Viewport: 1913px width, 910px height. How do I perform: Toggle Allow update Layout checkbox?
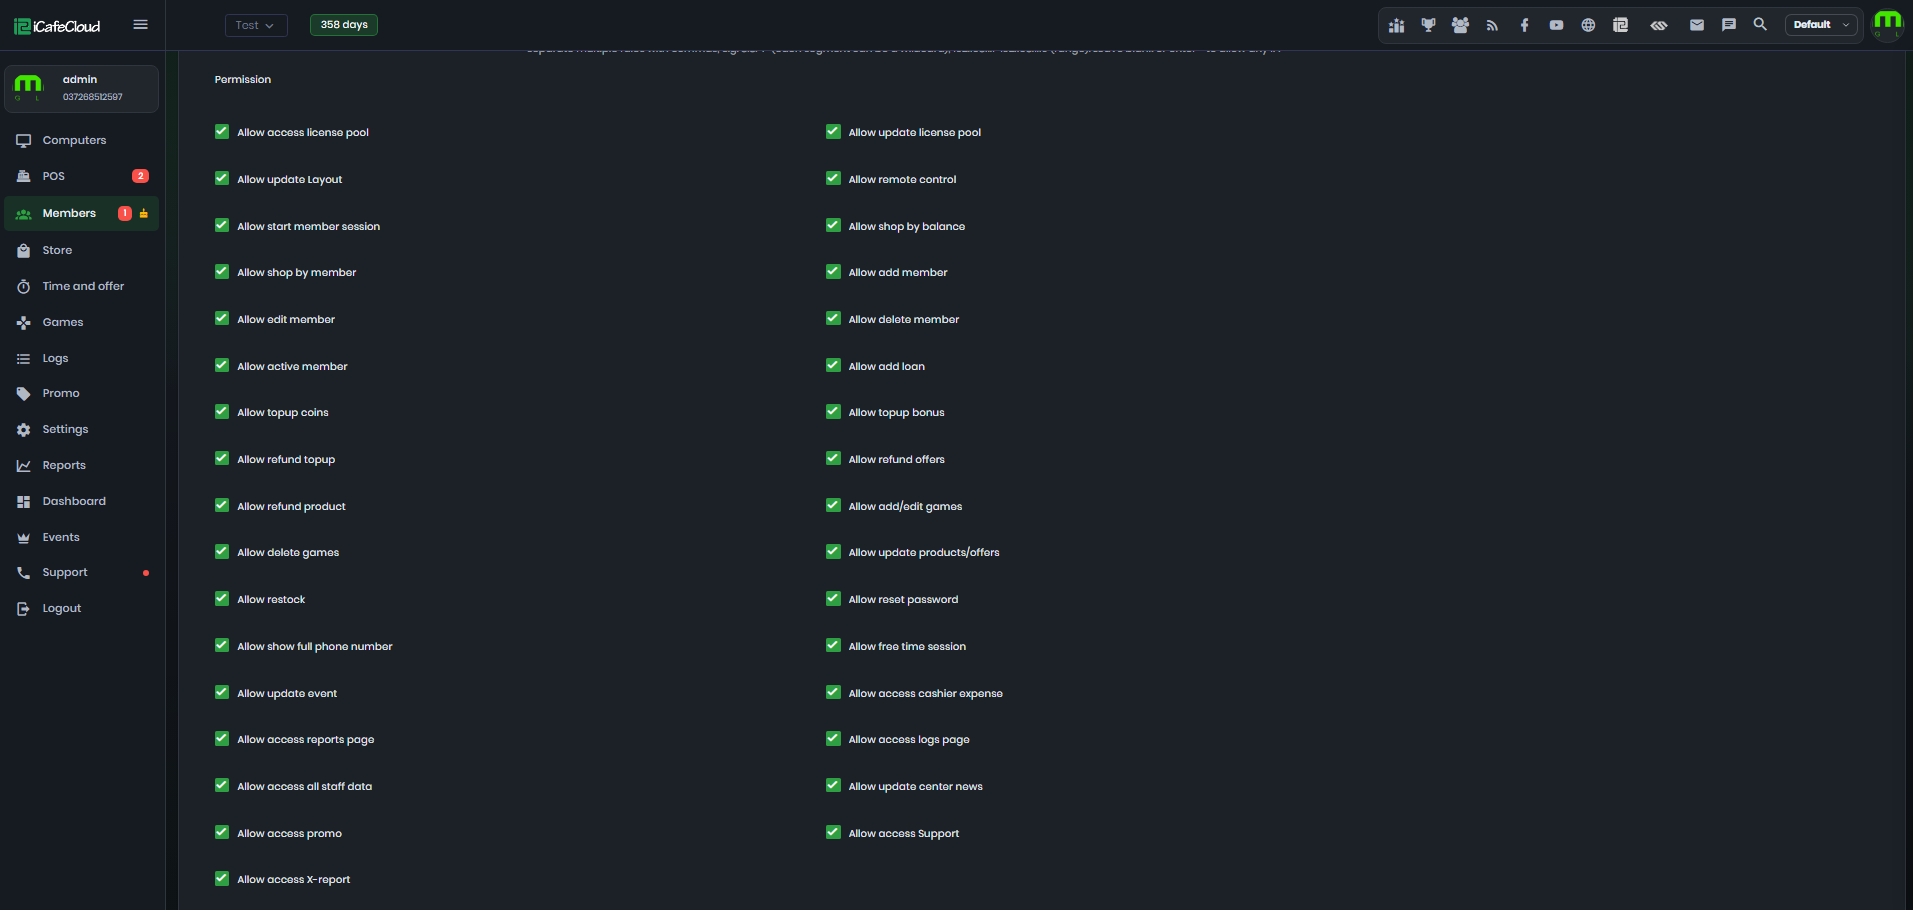point(222,178)
